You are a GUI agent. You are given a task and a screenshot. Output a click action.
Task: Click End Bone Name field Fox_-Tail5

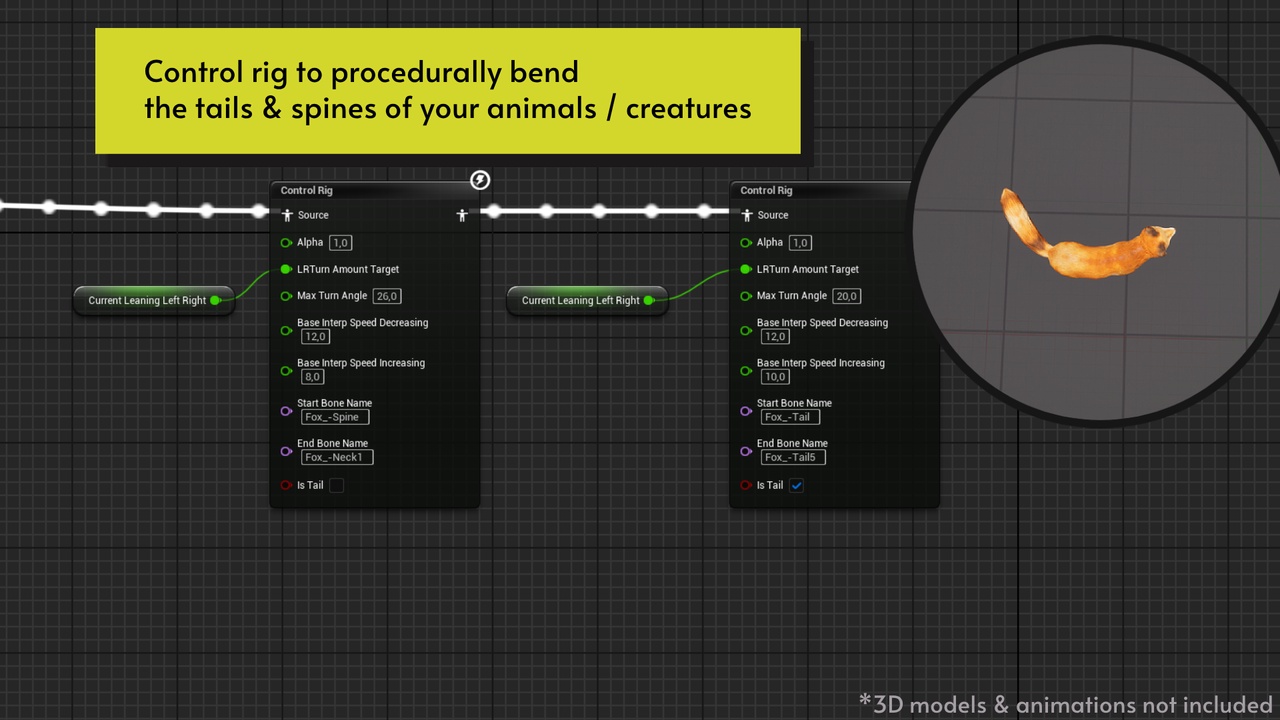pyautogui.click(x=792, y=457)
